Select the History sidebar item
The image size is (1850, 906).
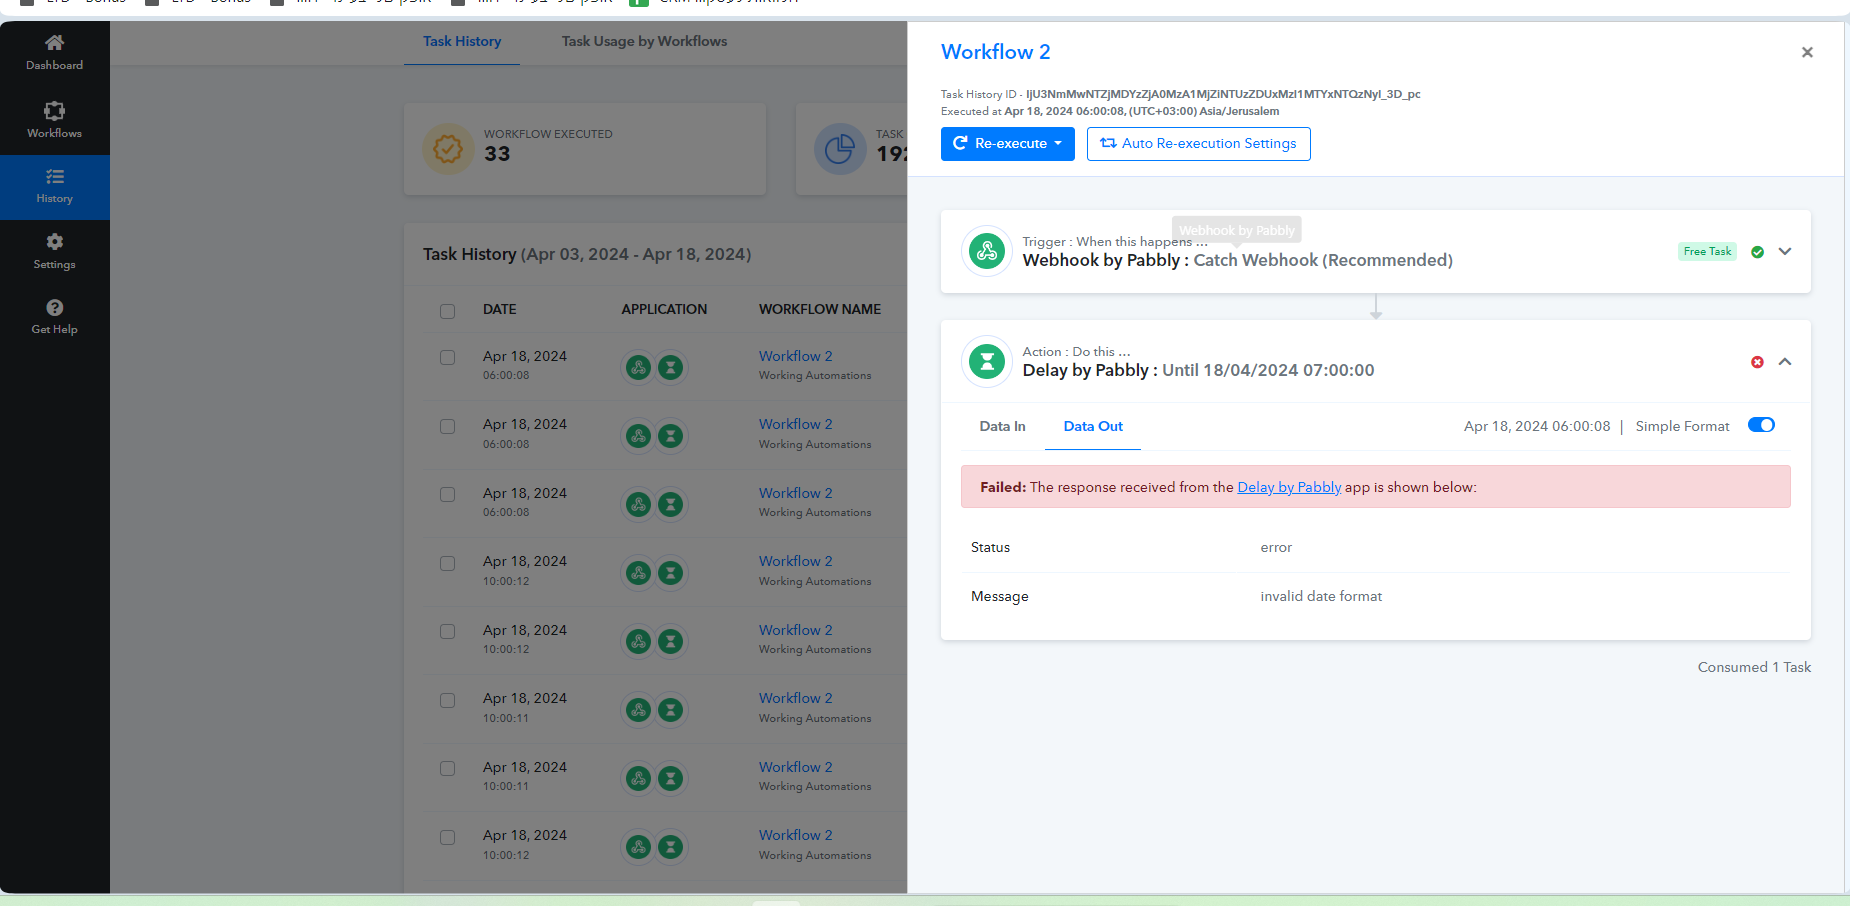coord(54,187)
